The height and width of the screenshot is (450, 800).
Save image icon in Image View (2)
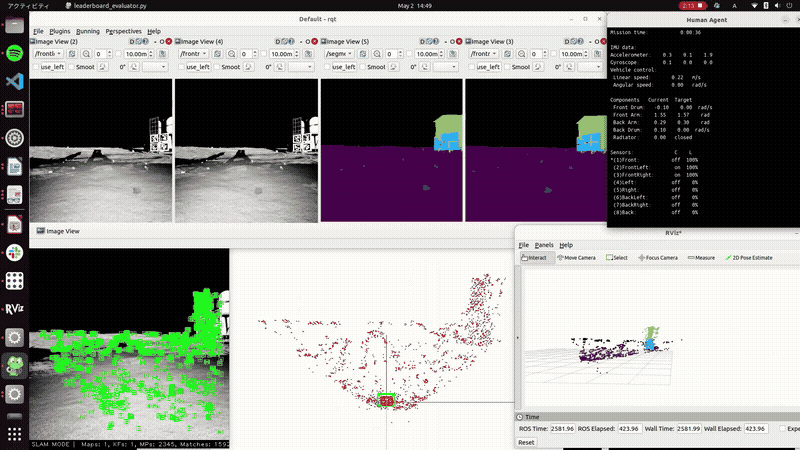pos(163,54)
